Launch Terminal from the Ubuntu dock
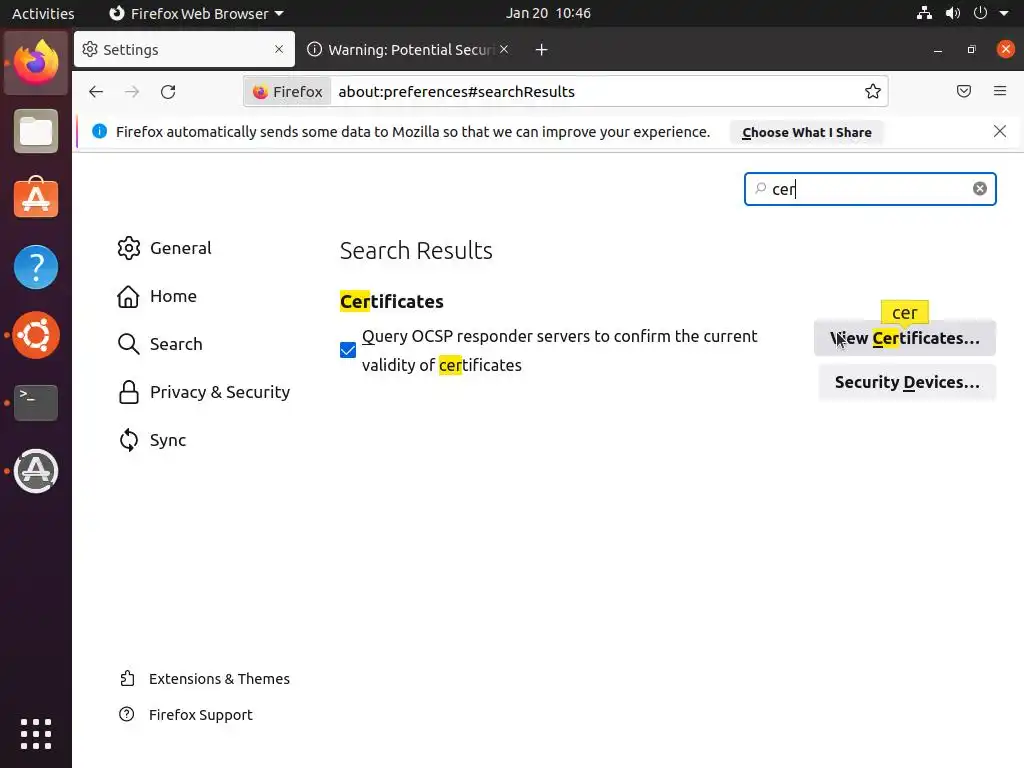The width and height of the screenshot is (1024, 768). click(x=36, y=402)
